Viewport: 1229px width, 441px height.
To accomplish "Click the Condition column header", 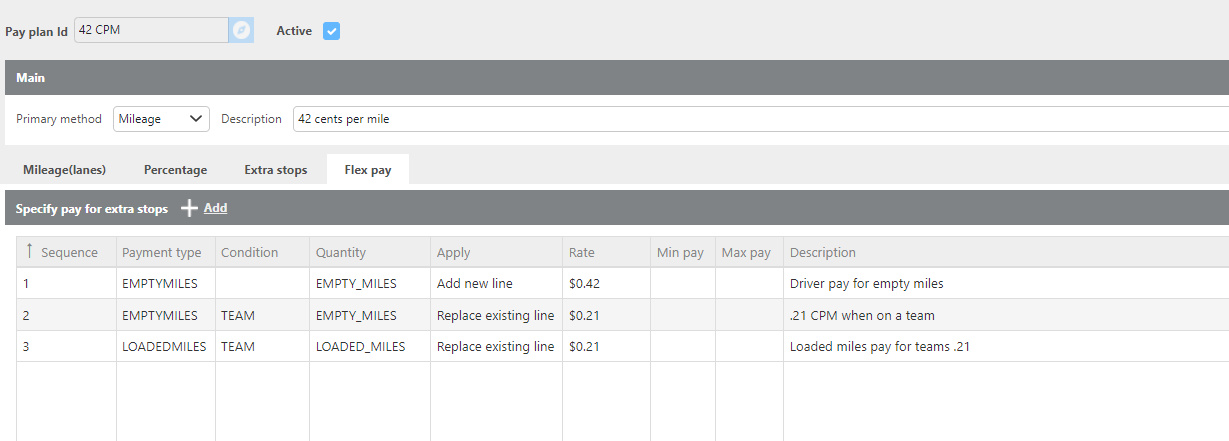I will tap(249, 252).
